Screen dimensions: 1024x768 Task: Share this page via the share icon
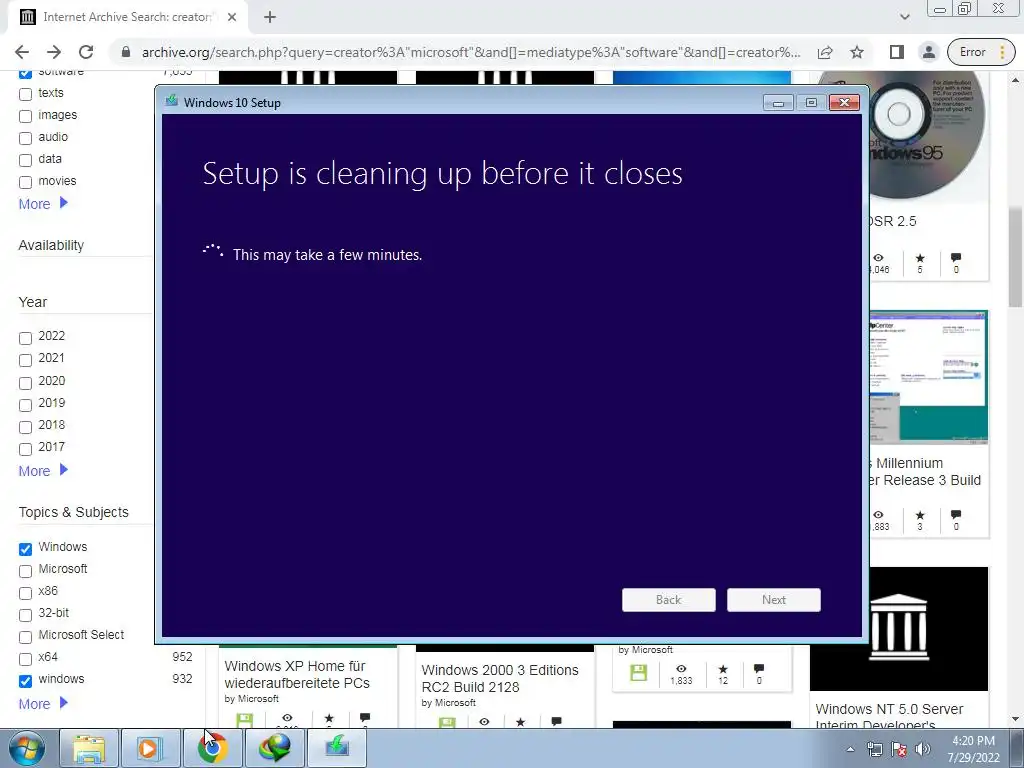(825, 52)
